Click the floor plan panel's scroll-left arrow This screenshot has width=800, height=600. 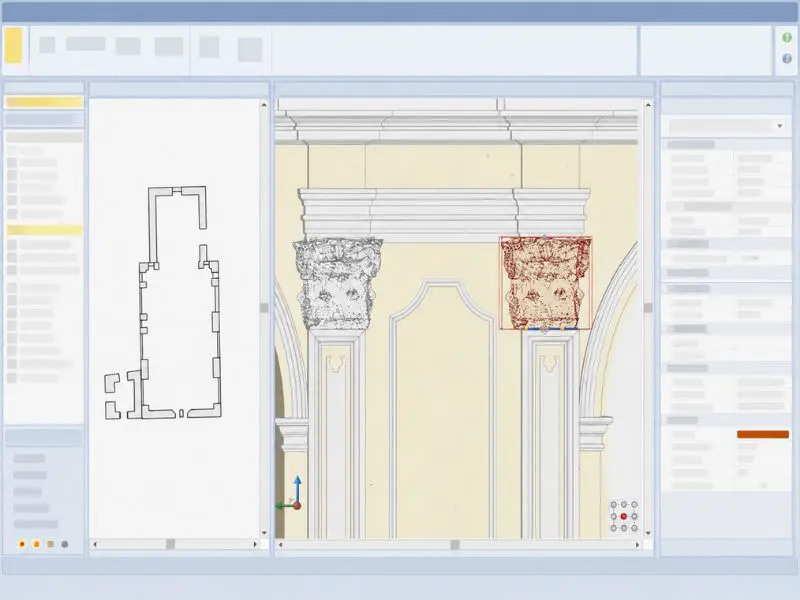tap(94, 544)
